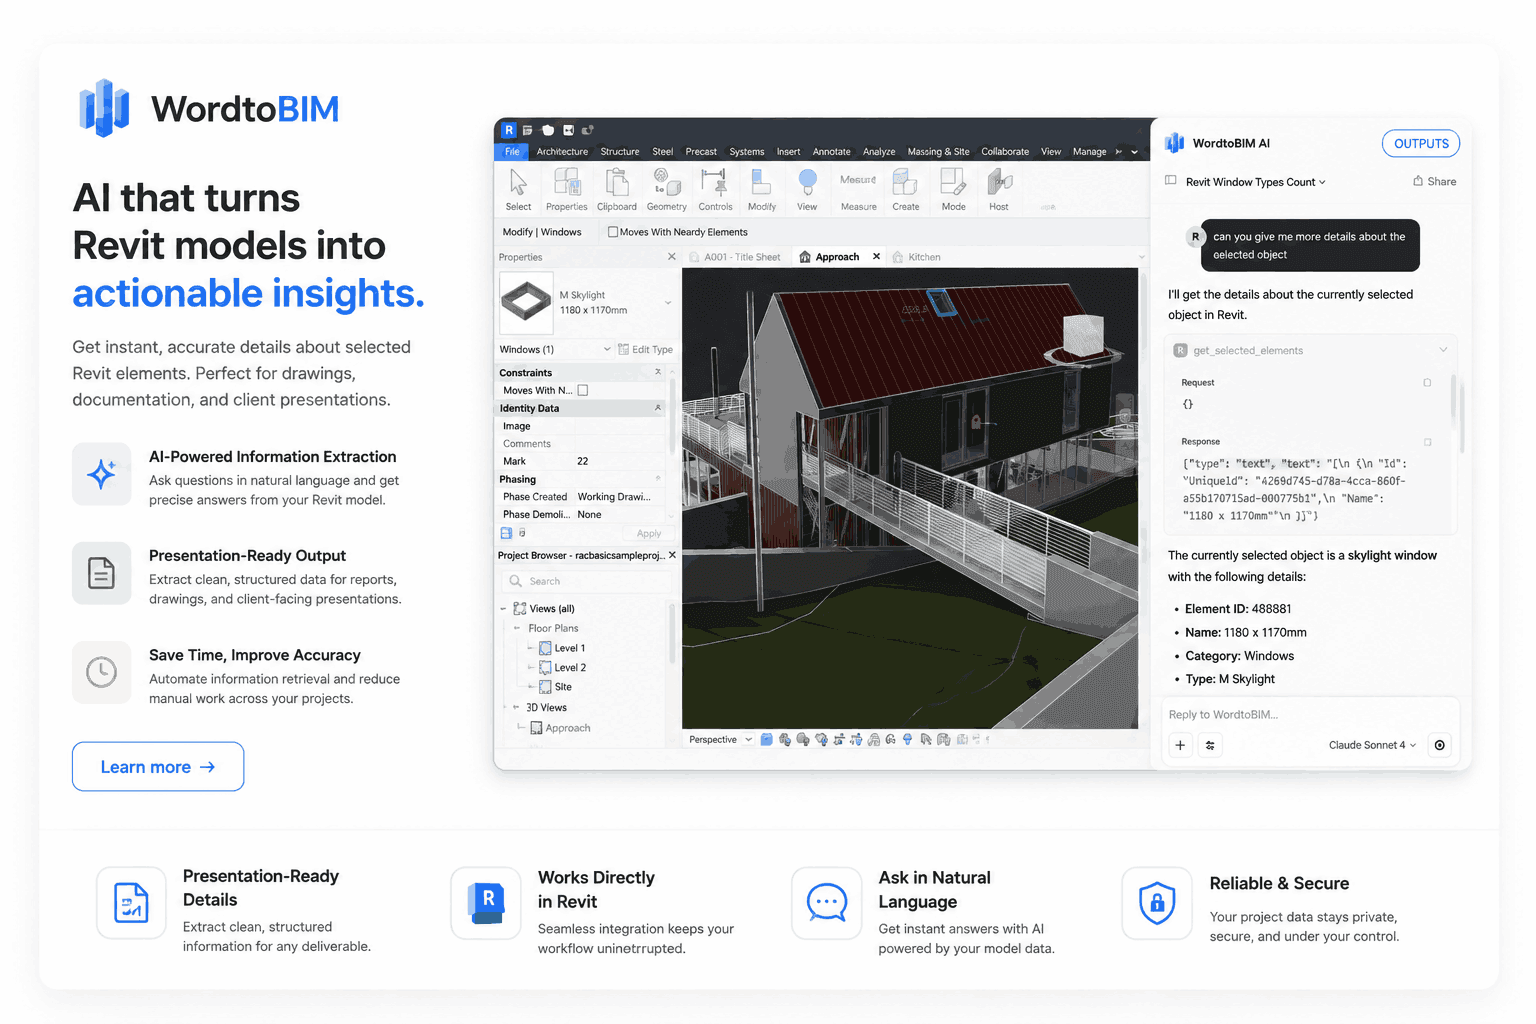Image resolution: width=1536 pixels, height=1024 pixels.
Task: Switch to the Annotate ribbon tab
Action: pyautogui.click(x=831, y=152)
